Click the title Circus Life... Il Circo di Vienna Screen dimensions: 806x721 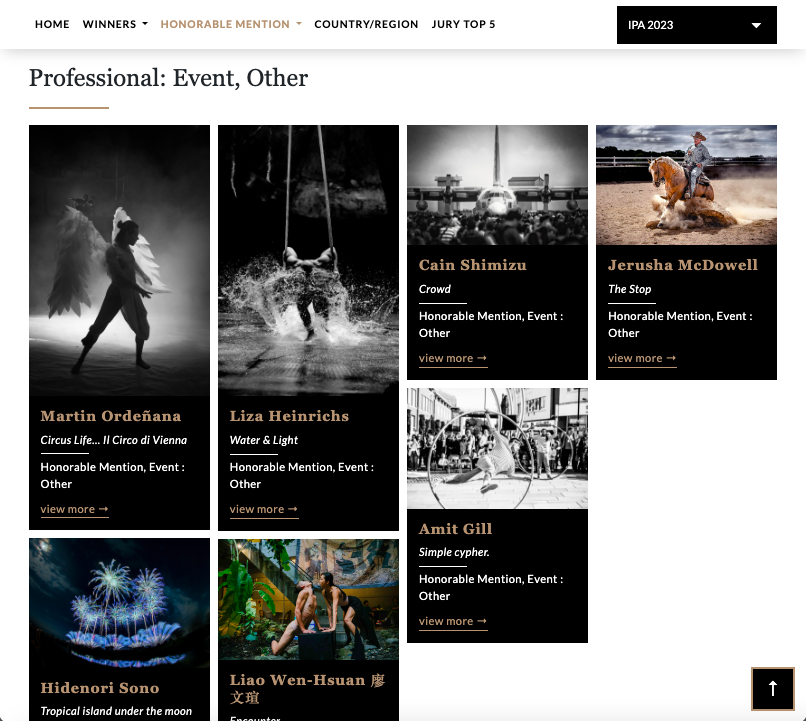[114, 440]
